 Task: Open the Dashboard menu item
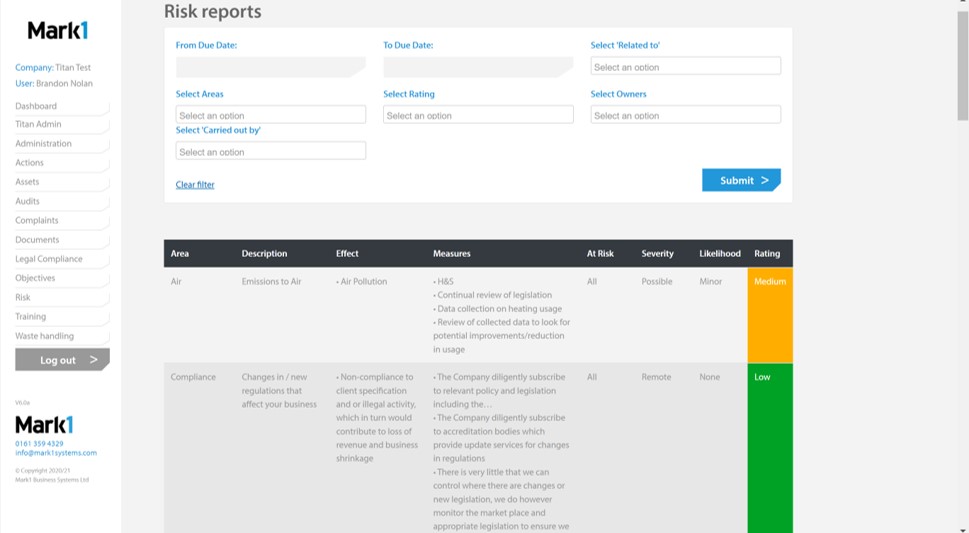click(x=36, y=106)
